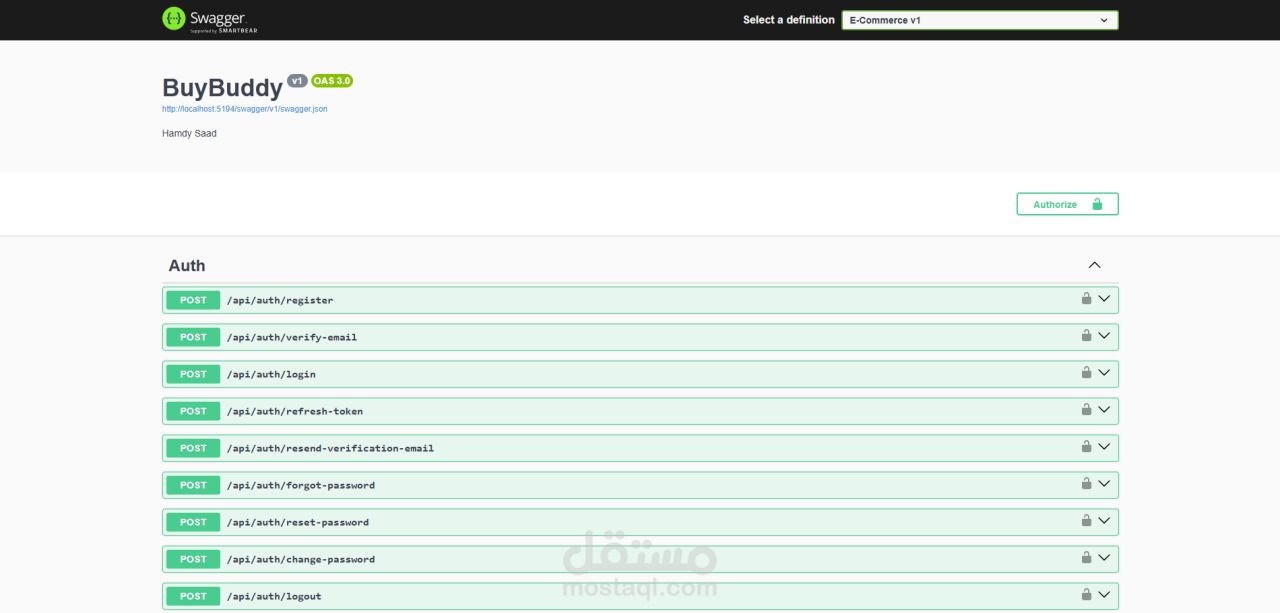This screenshot has height=613, width=1280.
Task: Click the Hamdy Saad description text
Action: 189,133
